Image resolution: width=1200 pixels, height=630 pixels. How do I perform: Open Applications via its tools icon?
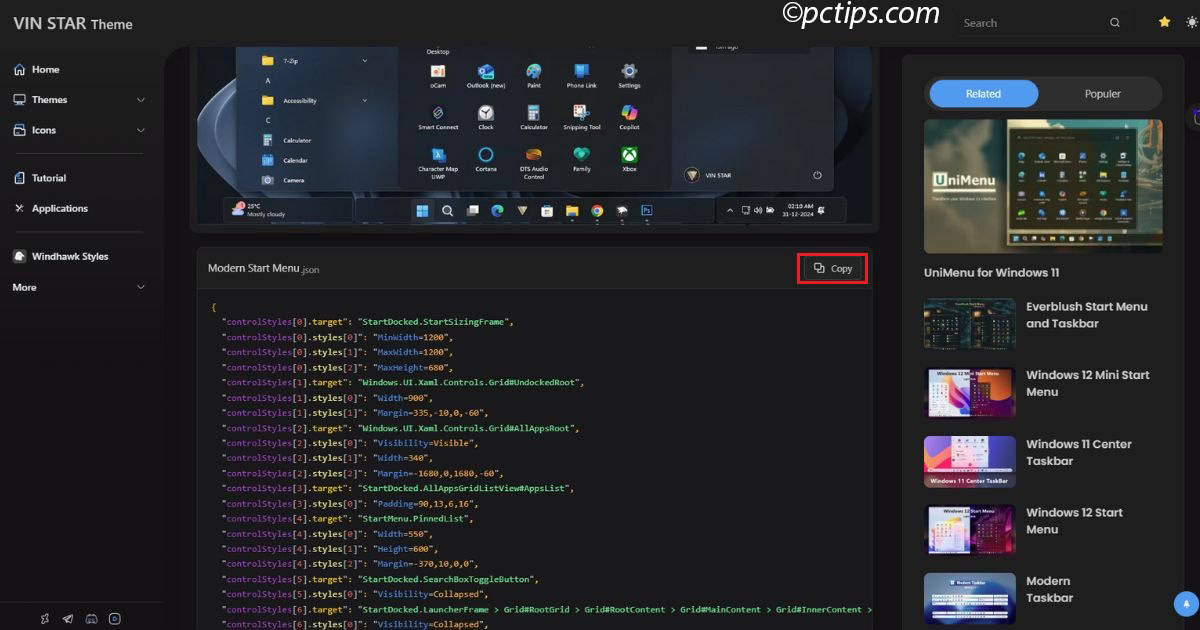click(x=19, y=208)
